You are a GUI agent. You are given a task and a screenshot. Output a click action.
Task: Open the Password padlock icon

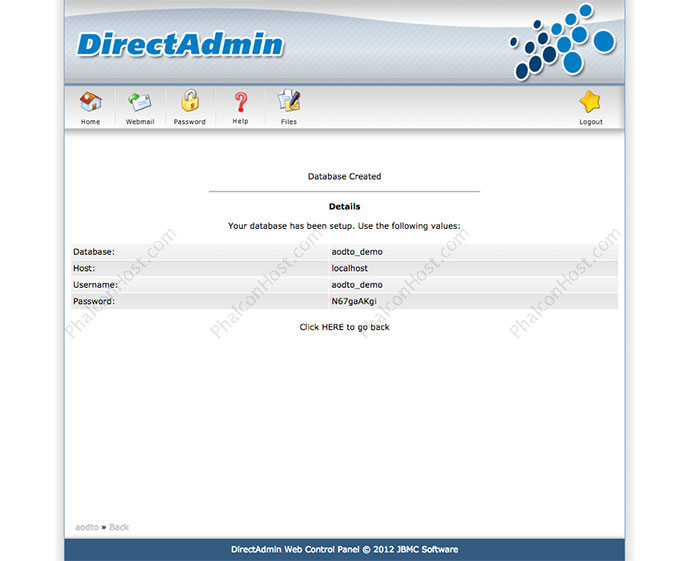point(190,100)
